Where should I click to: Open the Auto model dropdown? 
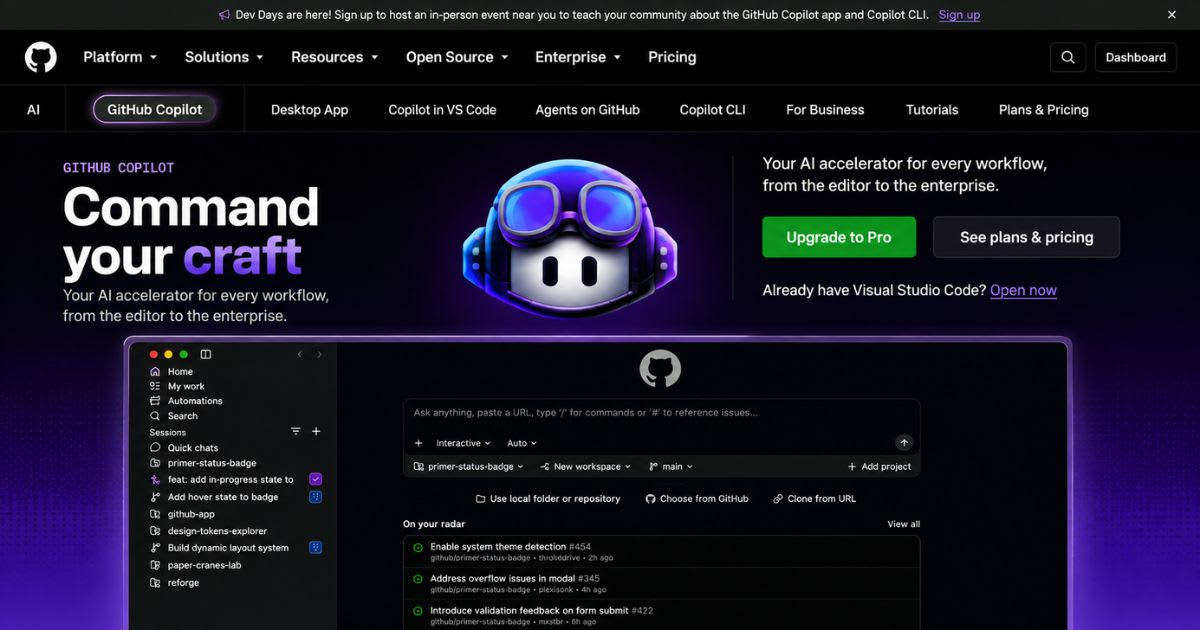tap(522, 443)
